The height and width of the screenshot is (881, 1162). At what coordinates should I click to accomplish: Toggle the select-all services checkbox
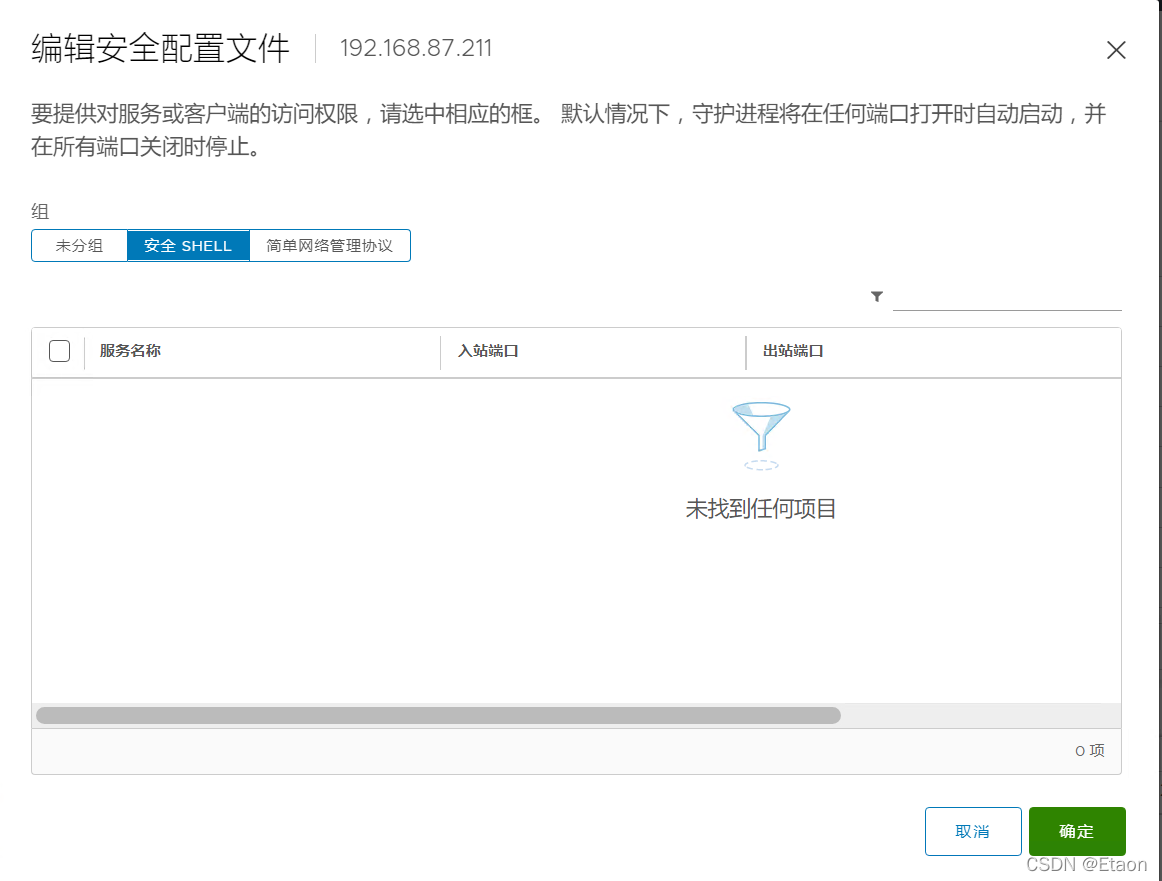coord(59,351)
